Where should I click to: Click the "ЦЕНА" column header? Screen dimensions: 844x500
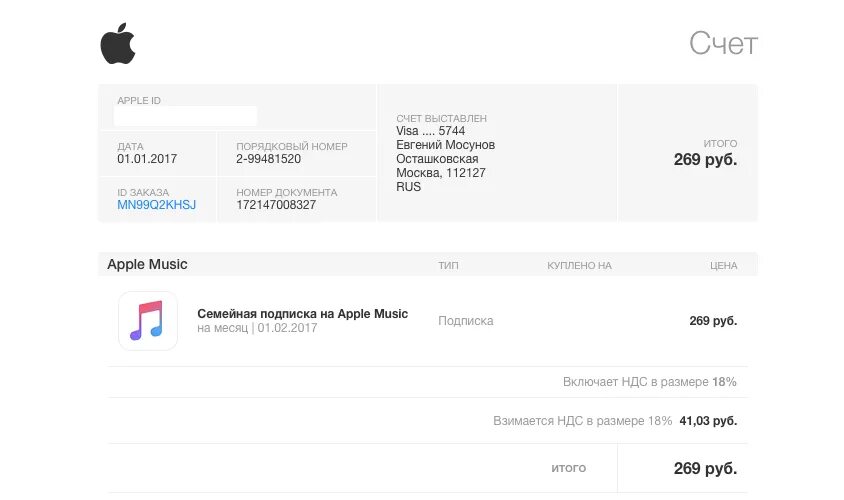point(723,265)
